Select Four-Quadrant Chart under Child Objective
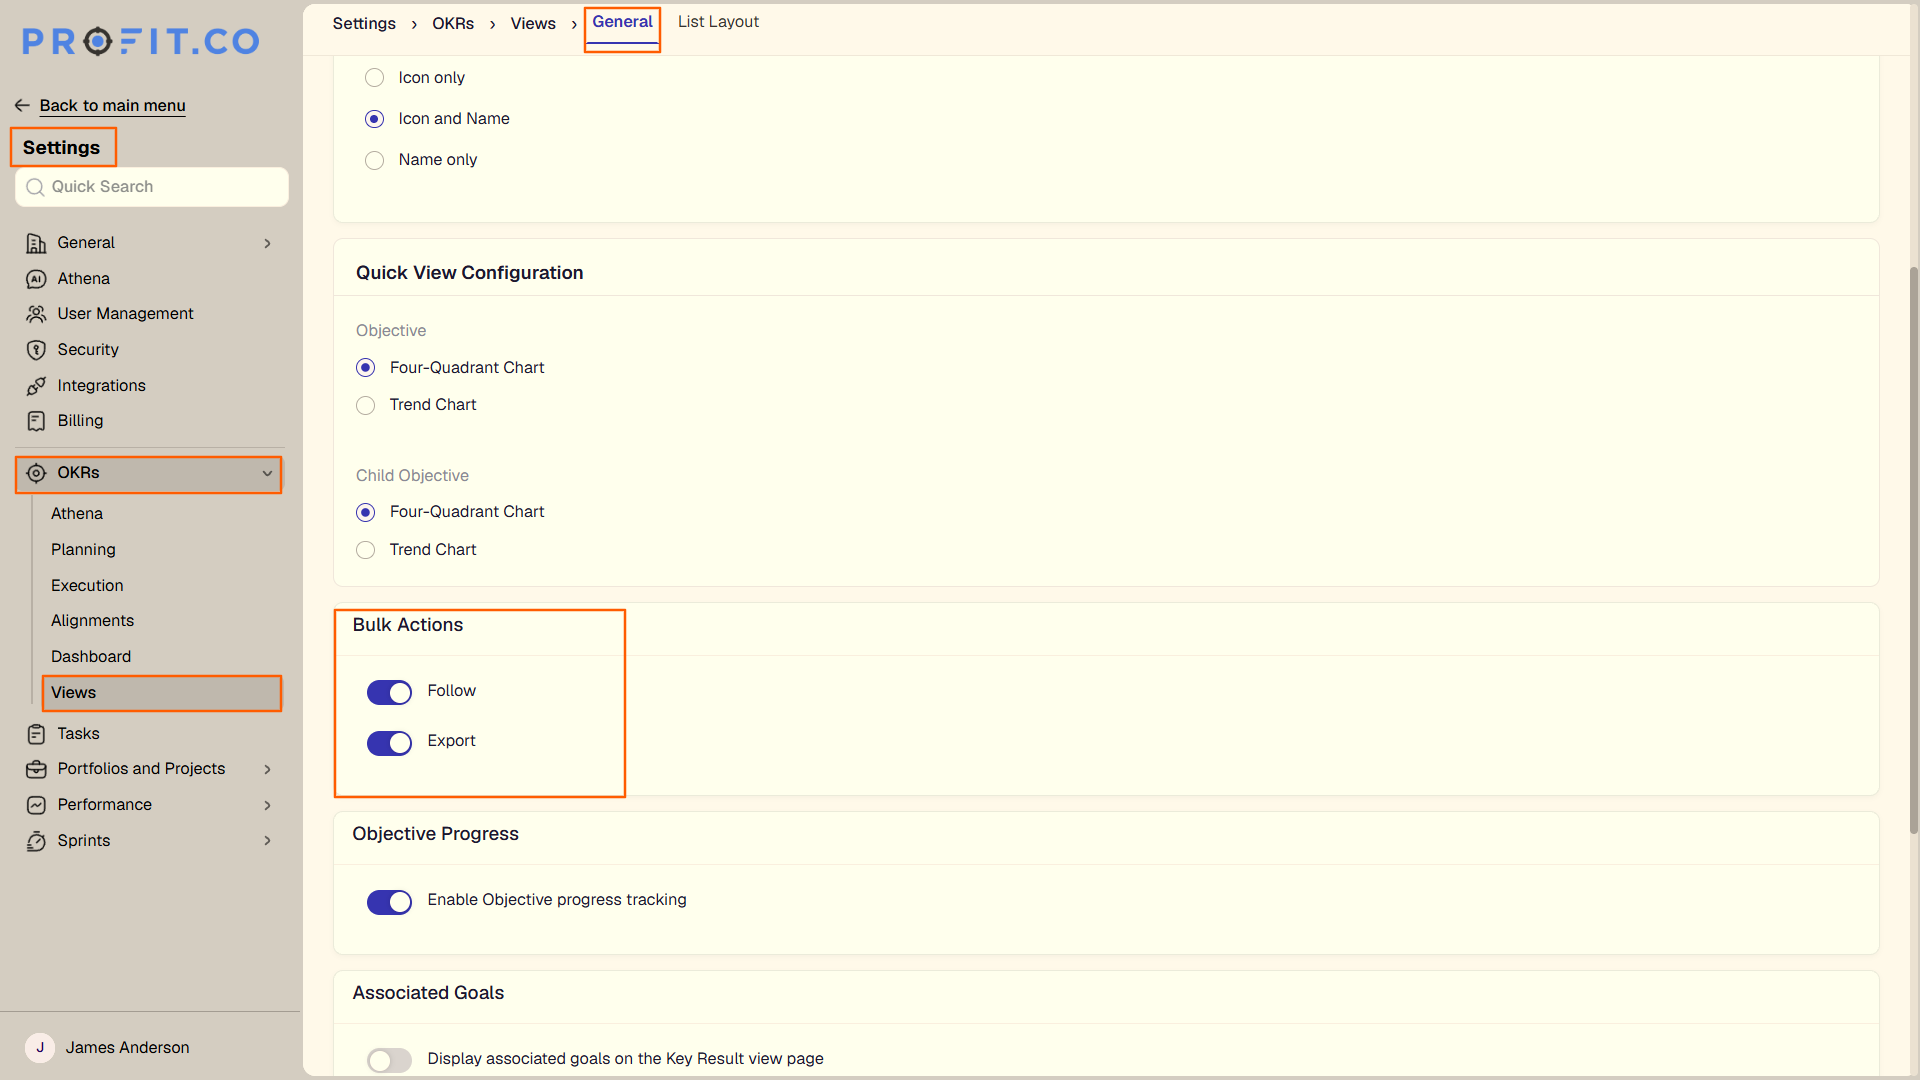1920x1080 pixels. pos(365,512)
